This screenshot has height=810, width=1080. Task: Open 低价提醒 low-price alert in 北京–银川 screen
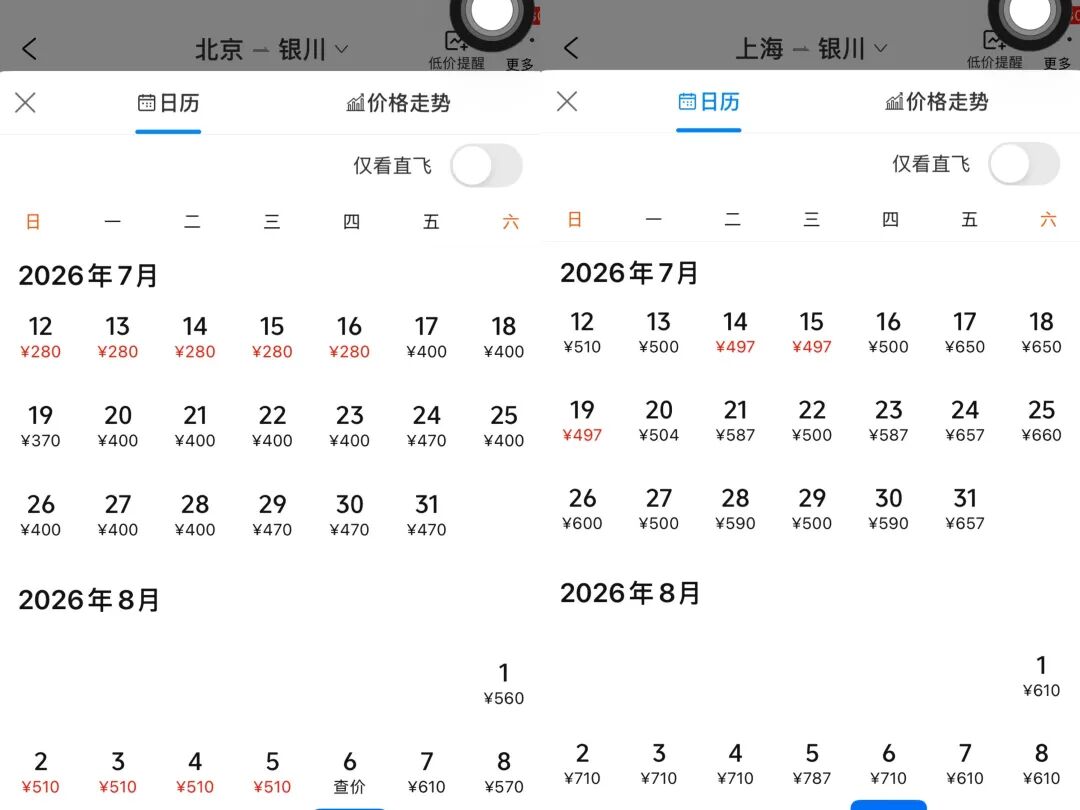click(x=456, y=50)
